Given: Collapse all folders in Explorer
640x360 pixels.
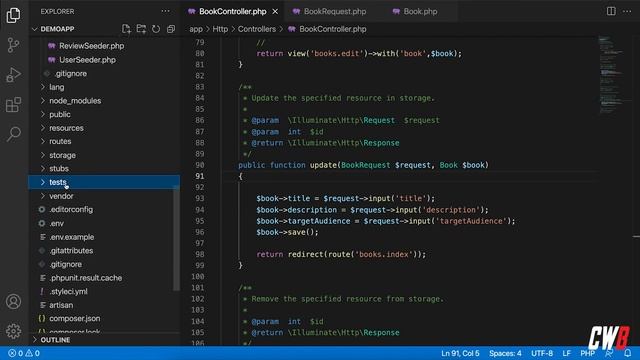Looking at the screenshot, I should click(171, 29).
